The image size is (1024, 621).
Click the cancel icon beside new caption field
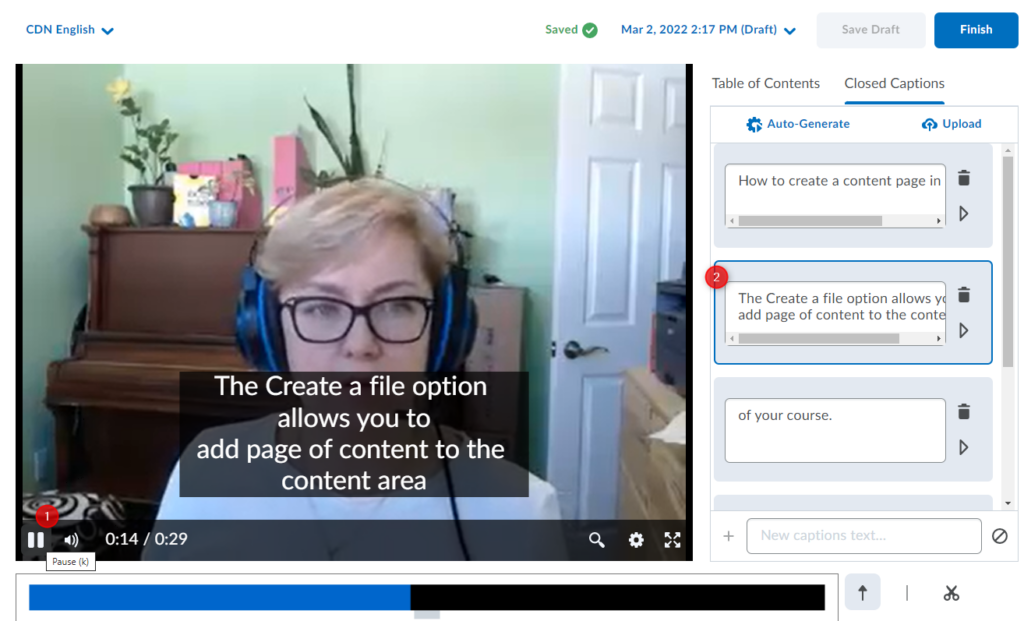click(1000, 536)
